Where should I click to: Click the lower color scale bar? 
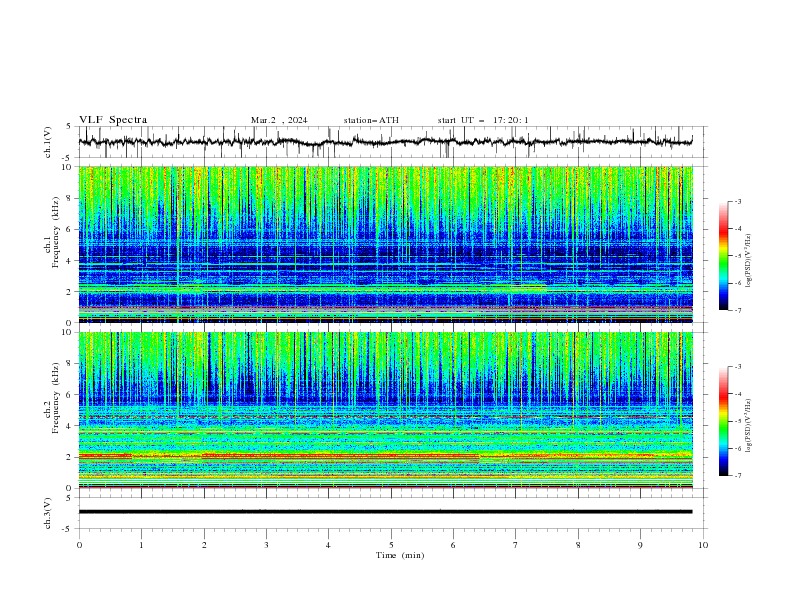point(724,421)
